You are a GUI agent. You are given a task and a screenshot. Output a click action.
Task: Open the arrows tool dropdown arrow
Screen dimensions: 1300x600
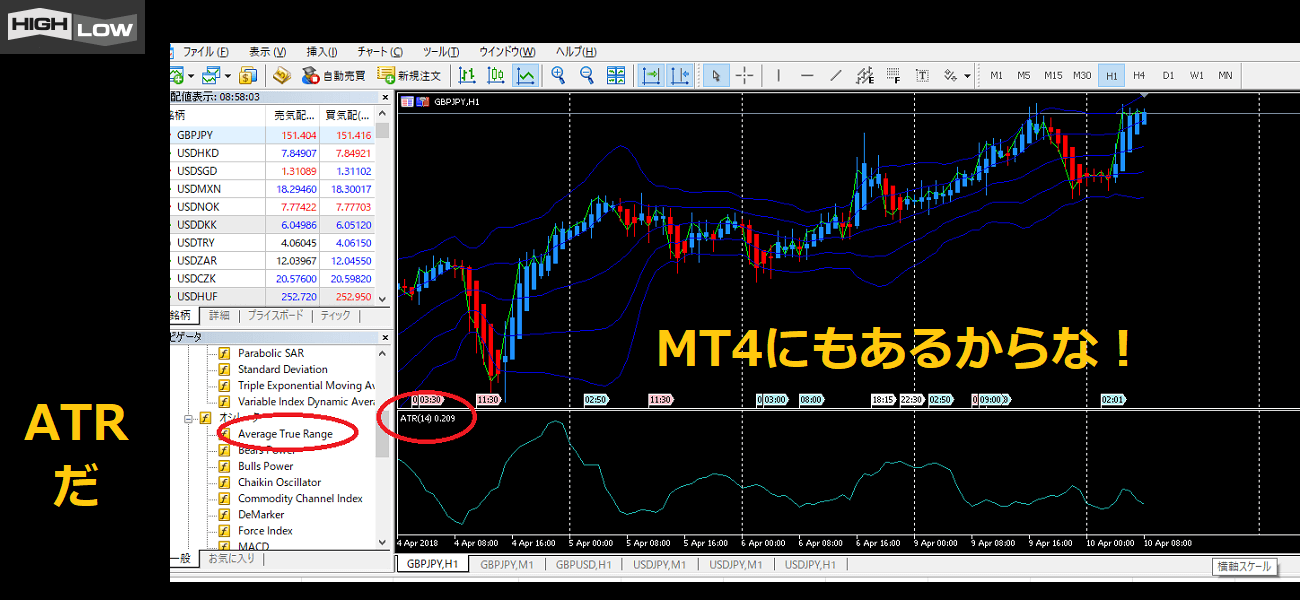(x=967, y=76)
